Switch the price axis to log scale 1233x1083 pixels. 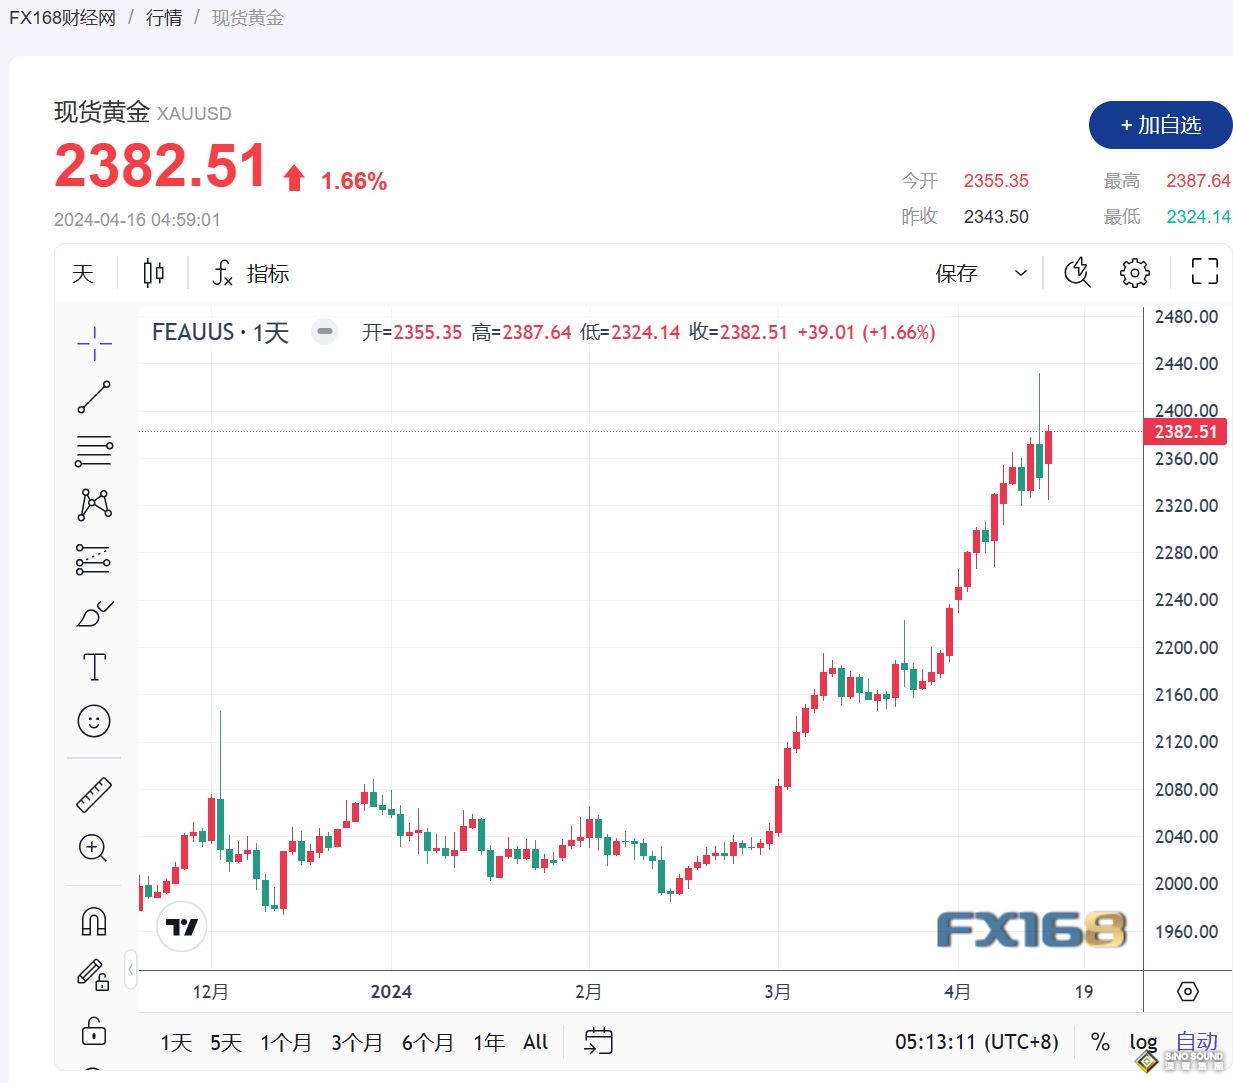[x=1143, y=1042]
